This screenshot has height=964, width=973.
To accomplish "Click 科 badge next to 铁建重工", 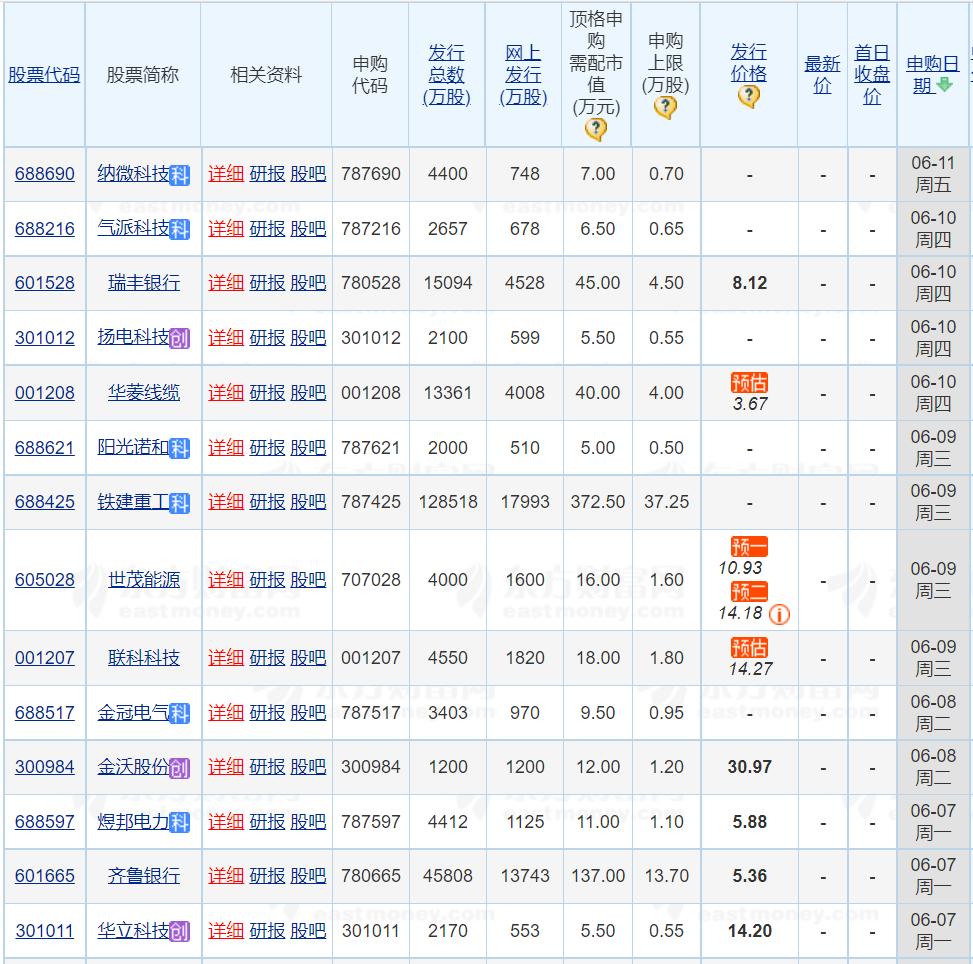I will (x=179, y=503).
